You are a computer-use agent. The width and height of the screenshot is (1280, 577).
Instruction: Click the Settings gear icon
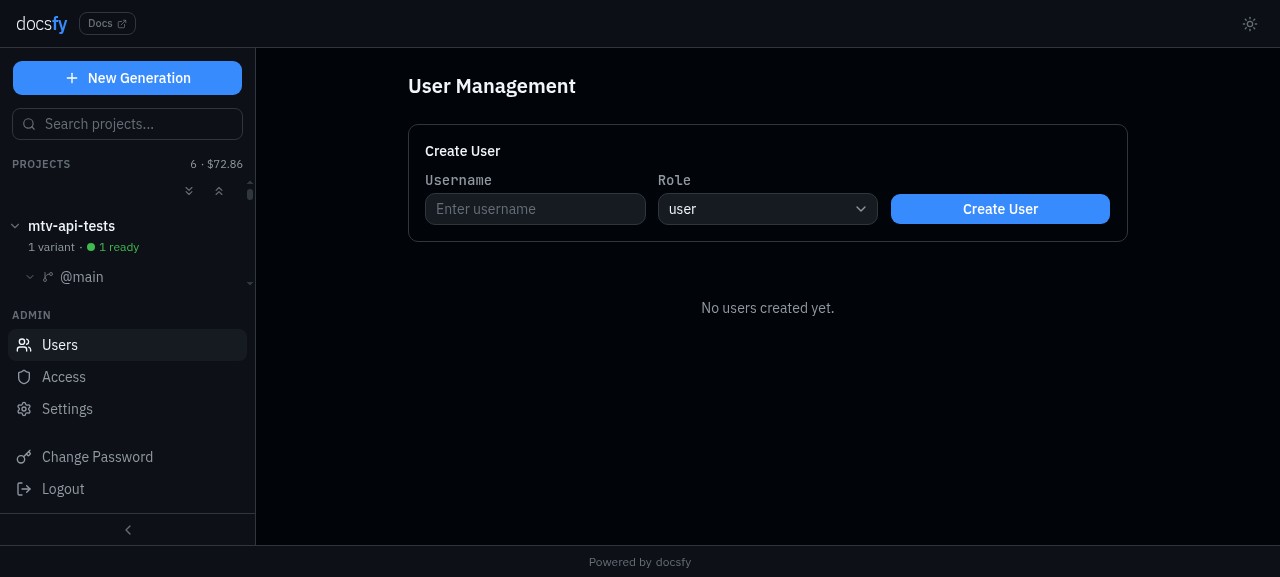(24, 409)
